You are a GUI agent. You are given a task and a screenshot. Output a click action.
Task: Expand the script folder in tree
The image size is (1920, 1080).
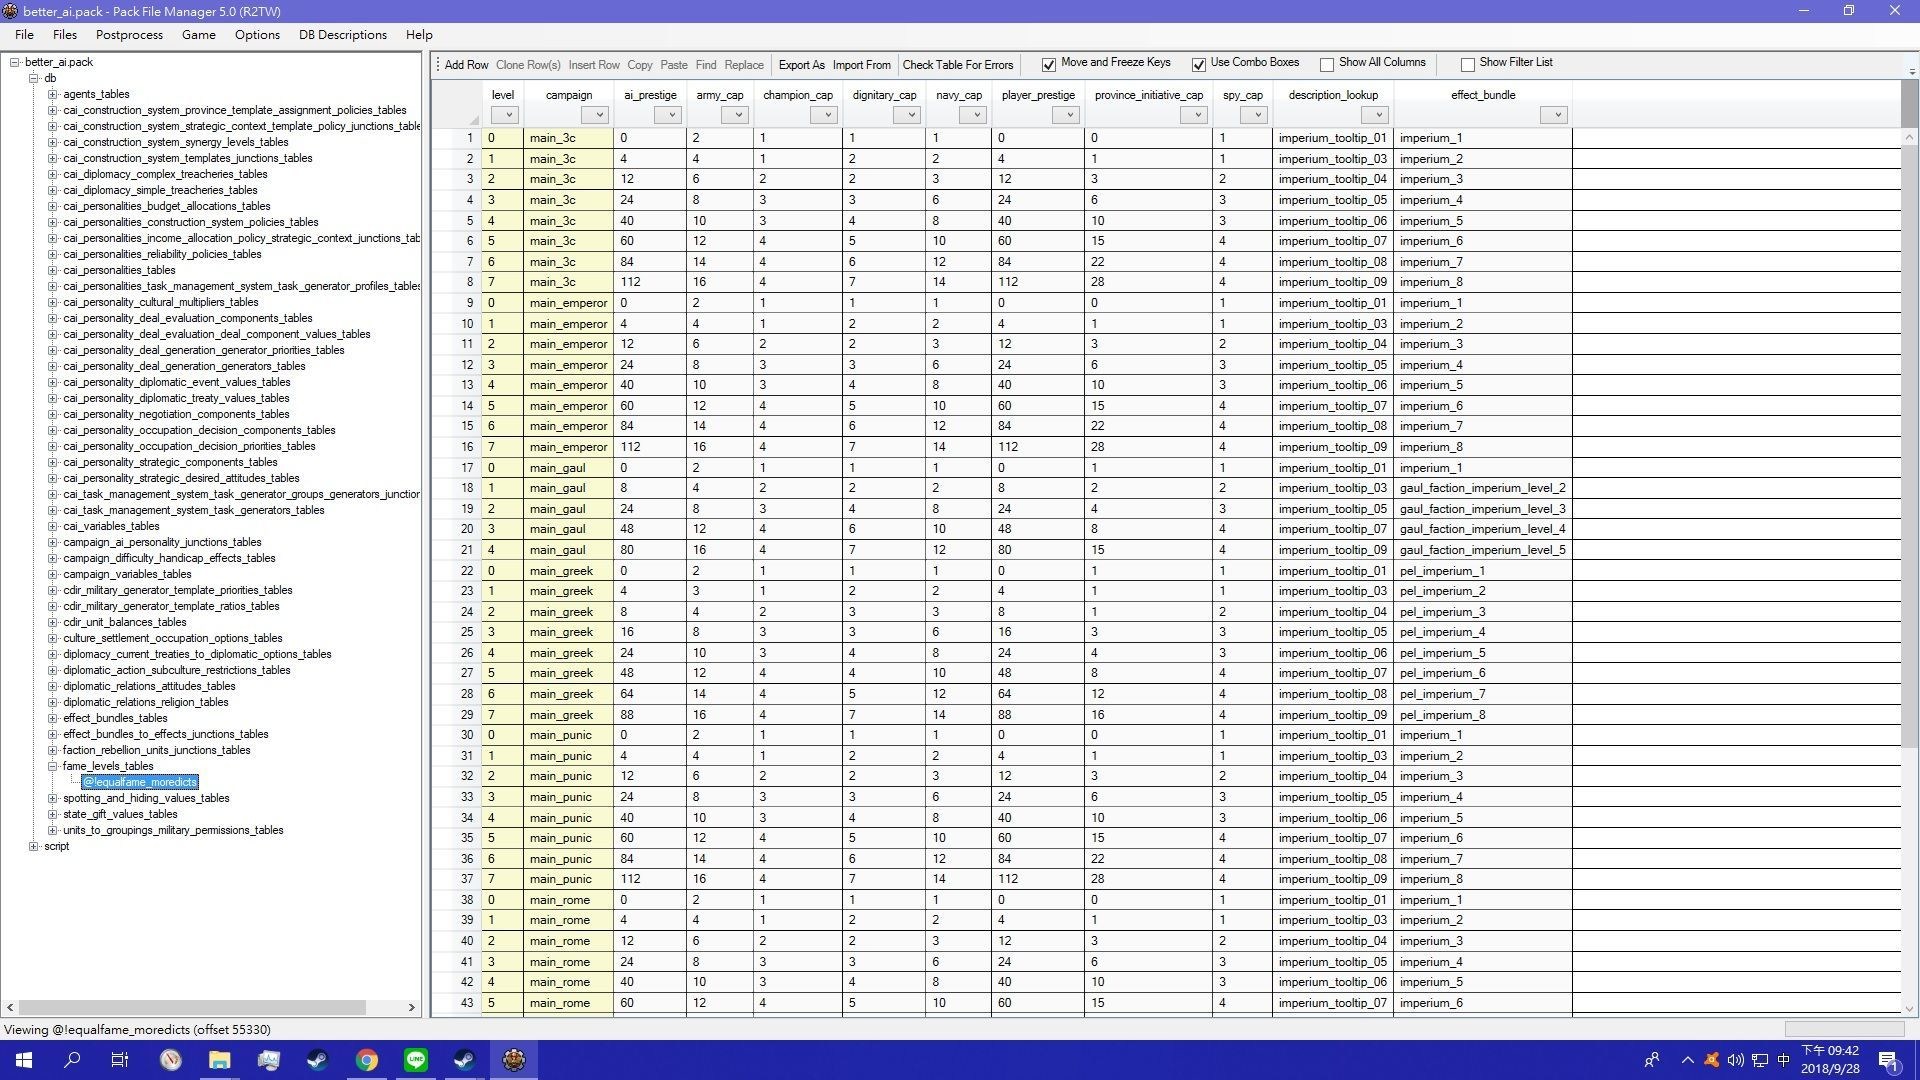pyautogui.click(x=34, y=847)
